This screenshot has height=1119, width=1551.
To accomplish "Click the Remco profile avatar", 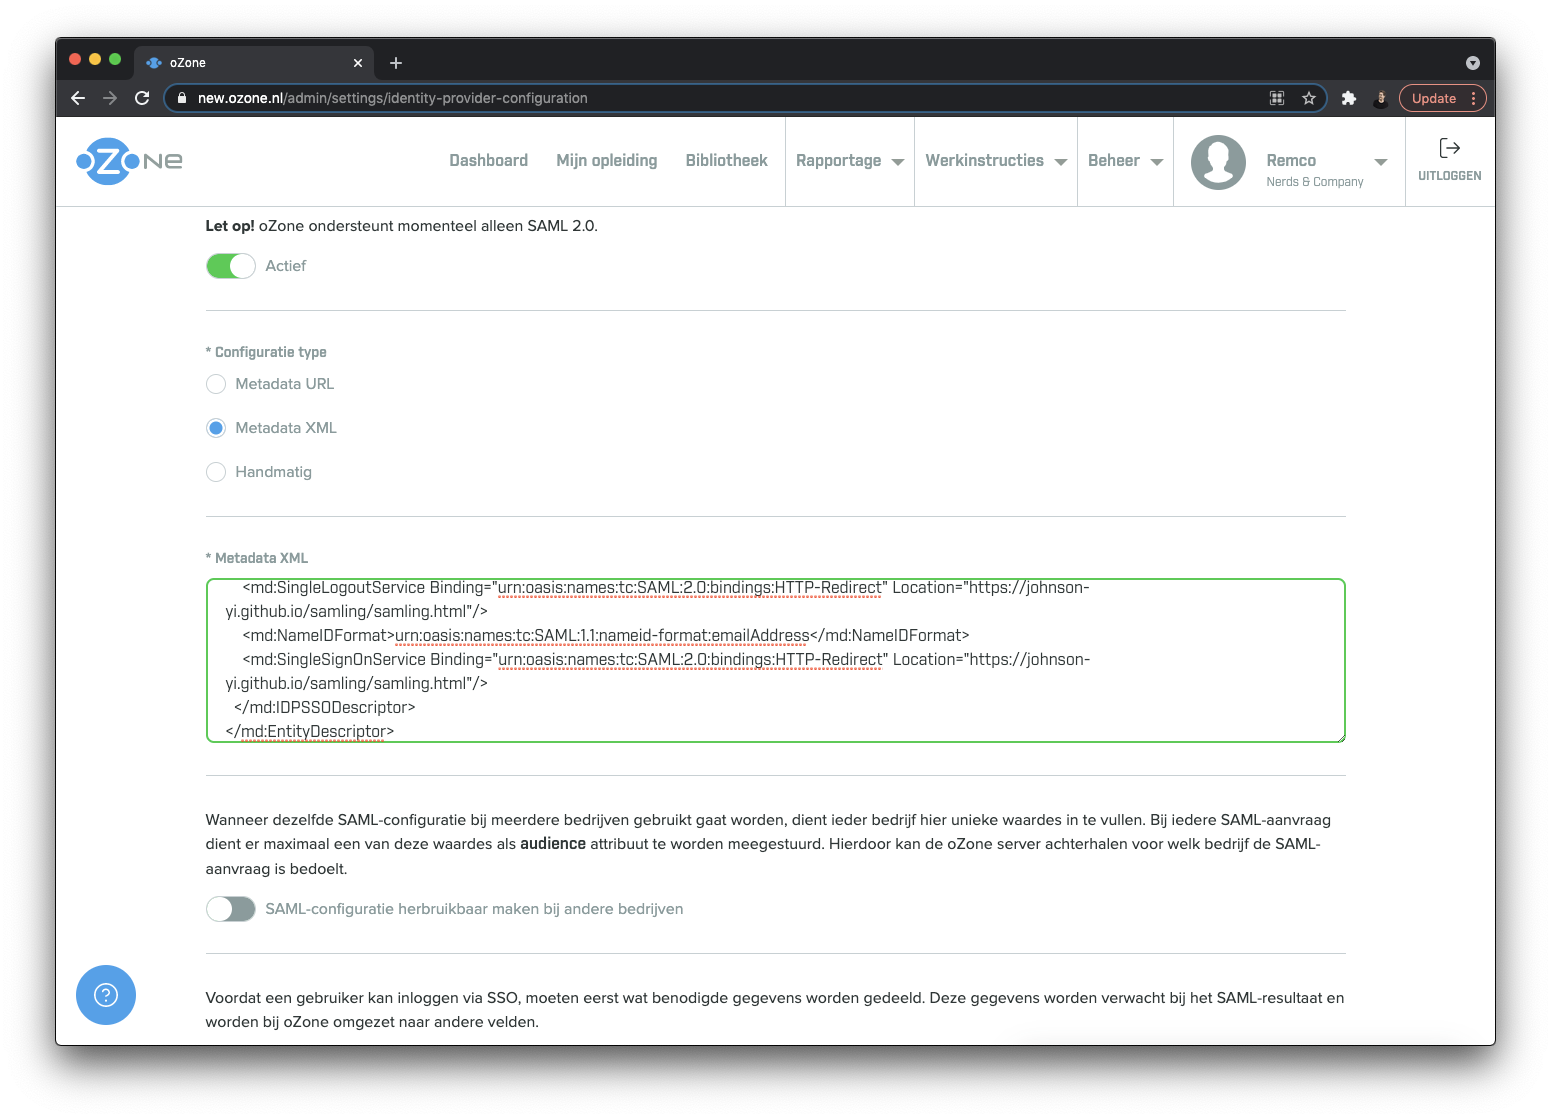I will 1217,161.
